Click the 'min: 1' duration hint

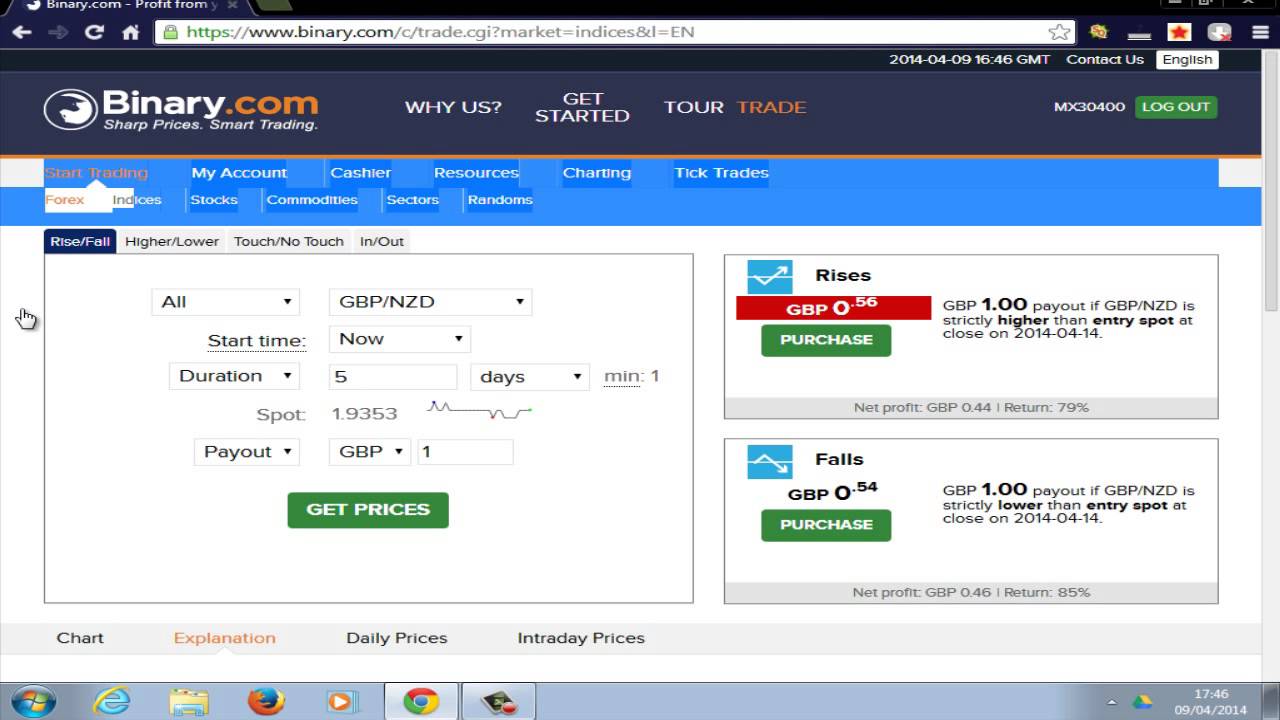[632, 377]
